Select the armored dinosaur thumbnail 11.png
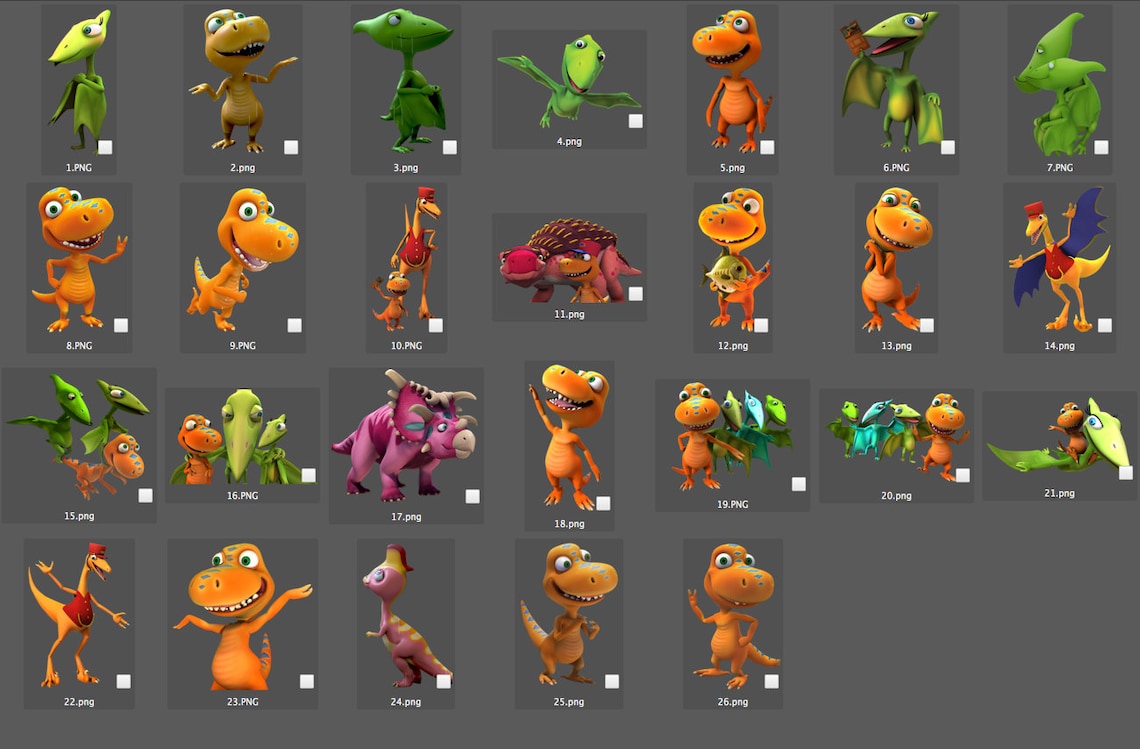Image resolution: width=1140 pixels, height=749 pixels. pyautogui.click(x=568, y=260)
